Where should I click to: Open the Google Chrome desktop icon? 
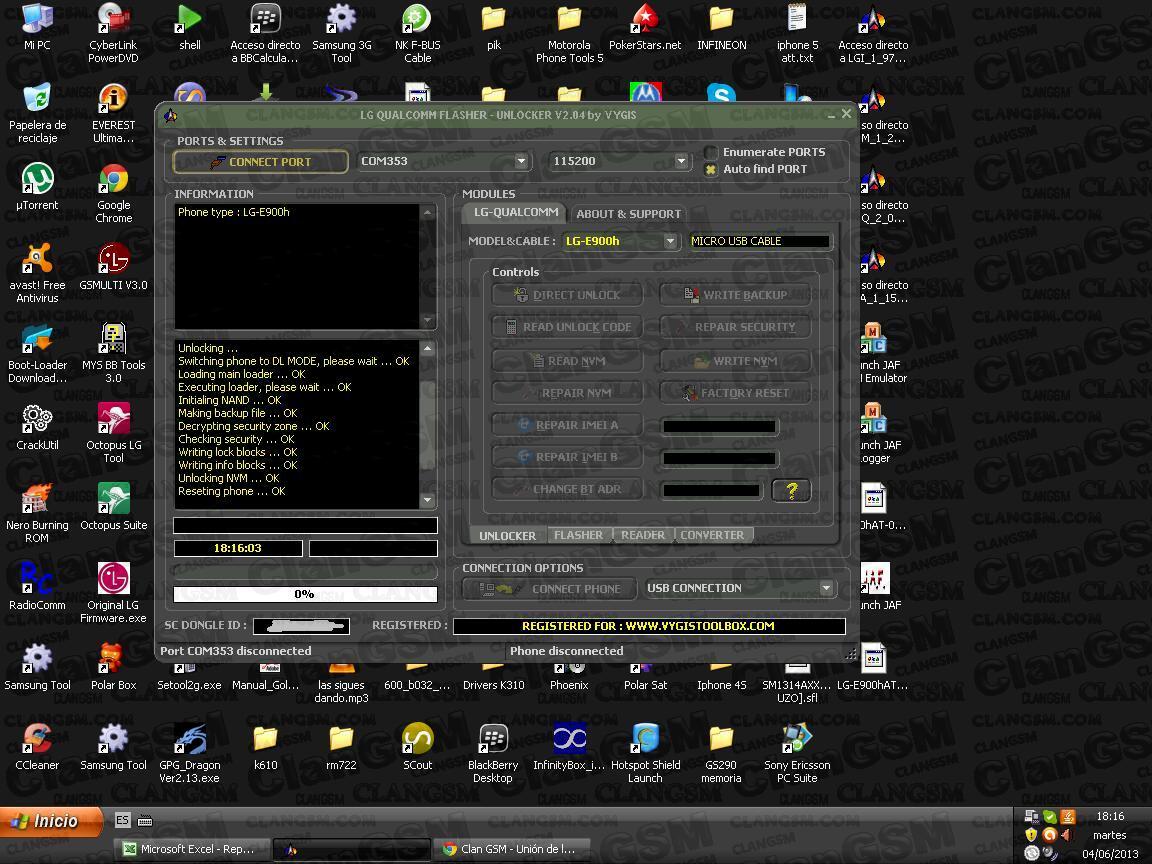click(113, 193)
